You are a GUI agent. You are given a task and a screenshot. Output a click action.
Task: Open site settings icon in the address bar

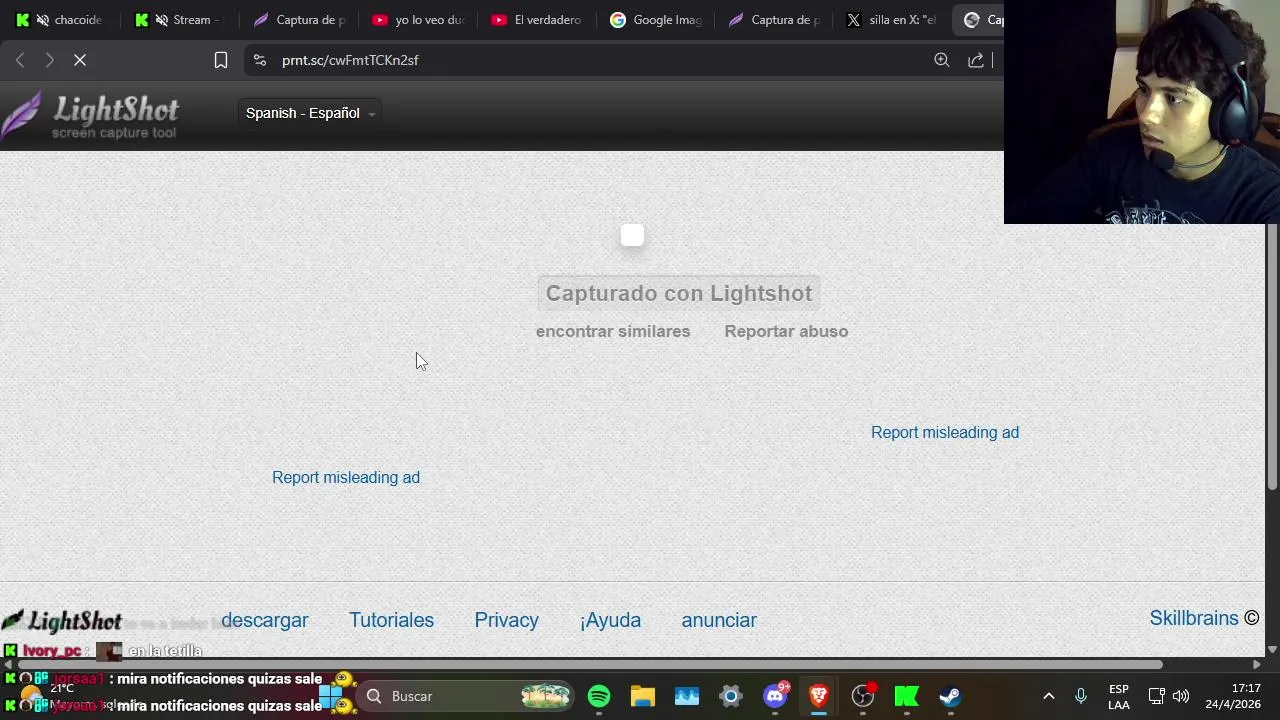pyautogui.click(x=260, y=60)
